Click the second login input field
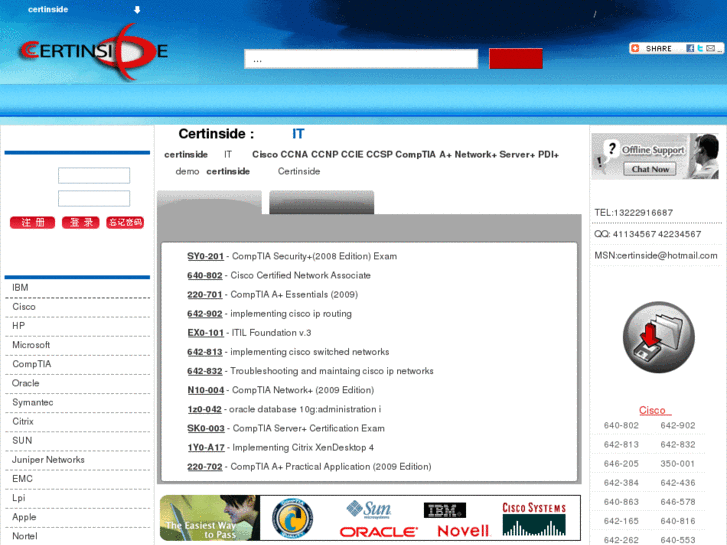 94,198
